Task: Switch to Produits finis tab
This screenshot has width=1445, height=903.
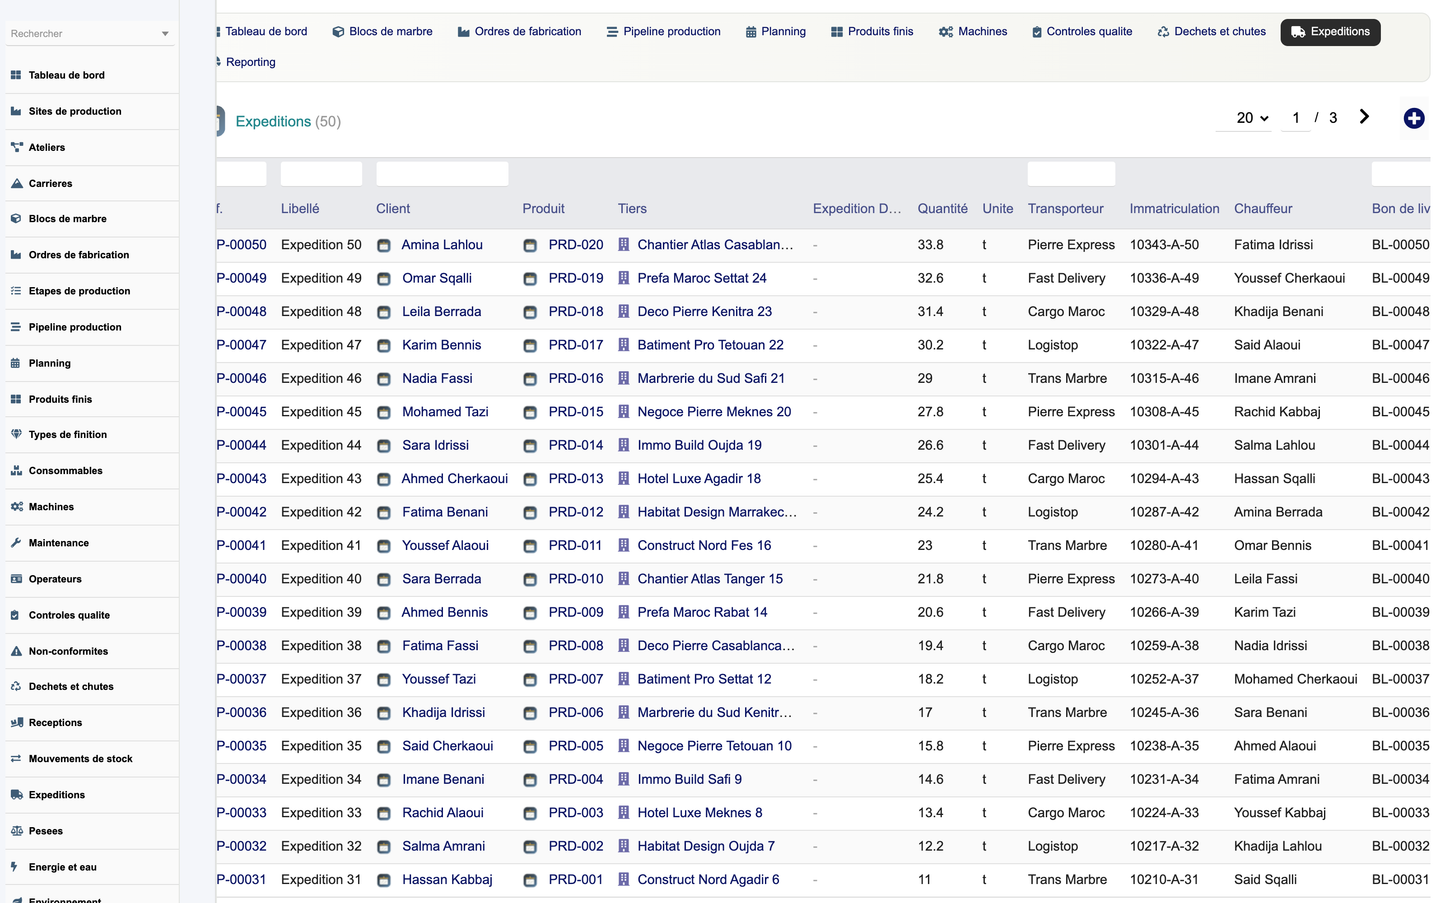Action: coord(872,32)
